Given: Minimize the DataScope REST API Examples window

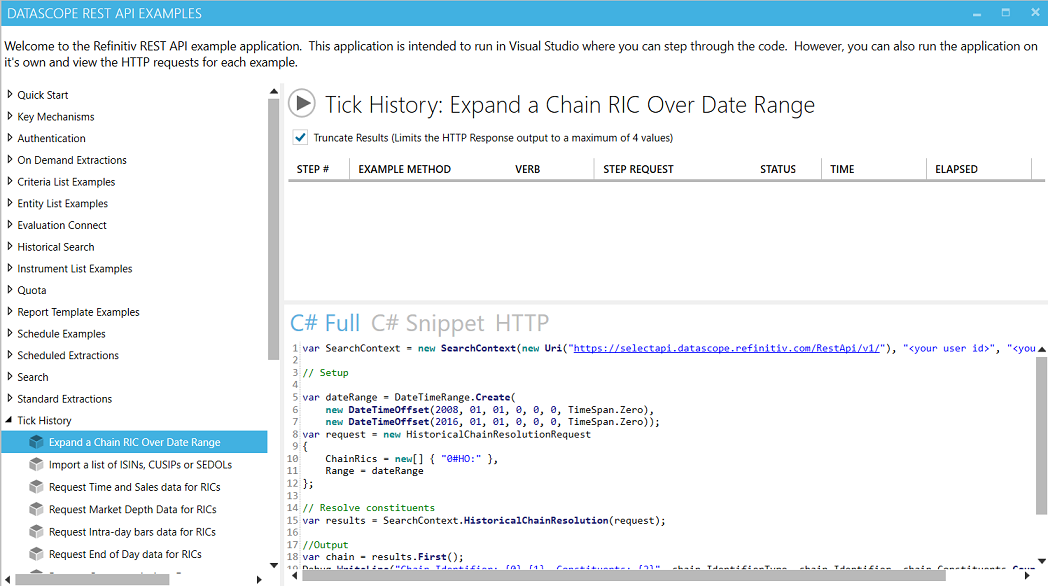Looking at the screenshot, I should [x=976, y=13].
